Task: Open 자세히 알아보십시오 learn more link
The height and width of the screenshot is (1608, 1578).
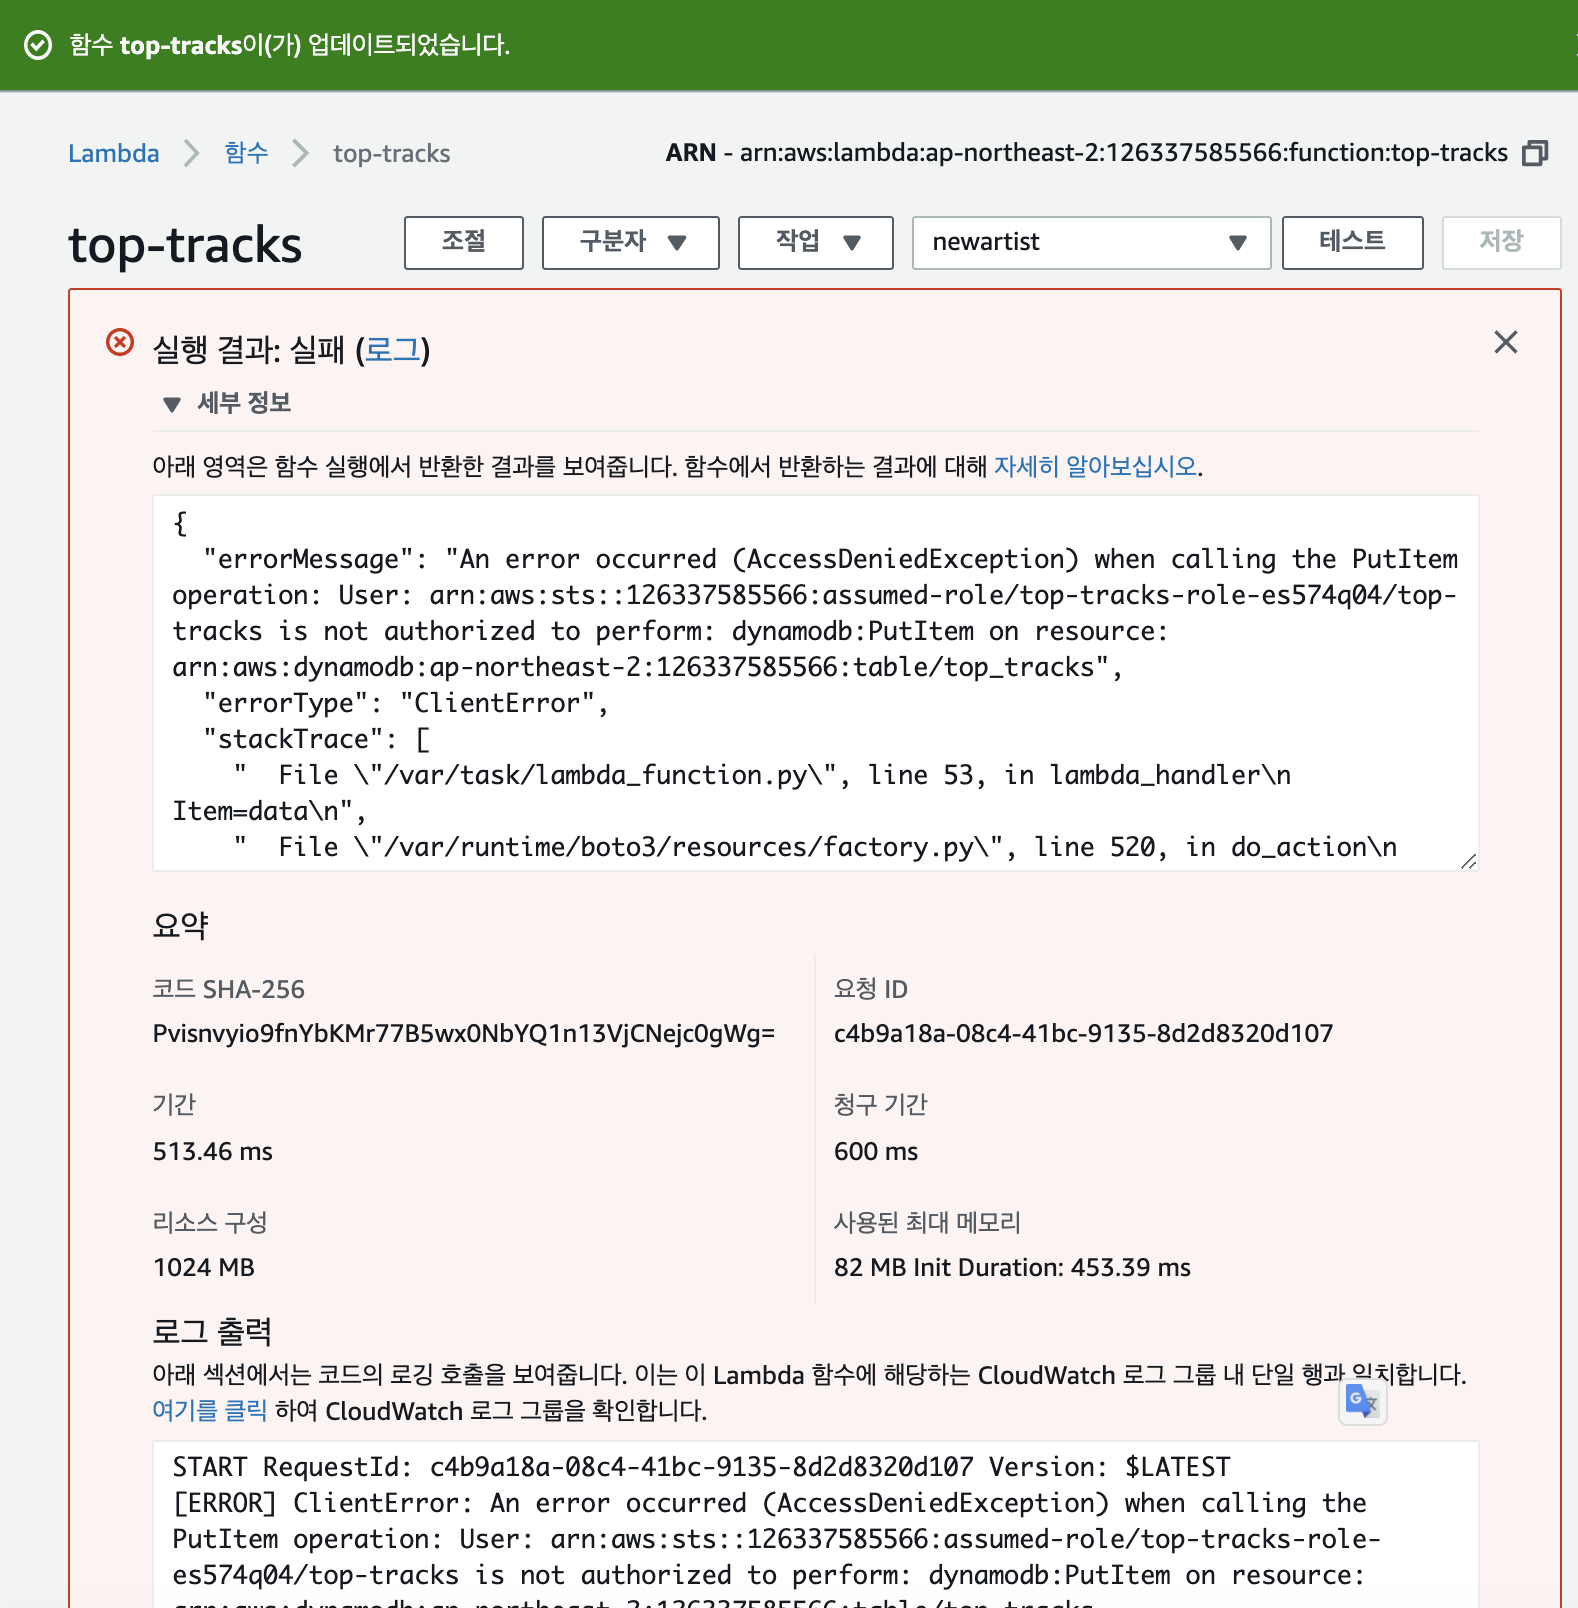Action: click(1096, 467)
